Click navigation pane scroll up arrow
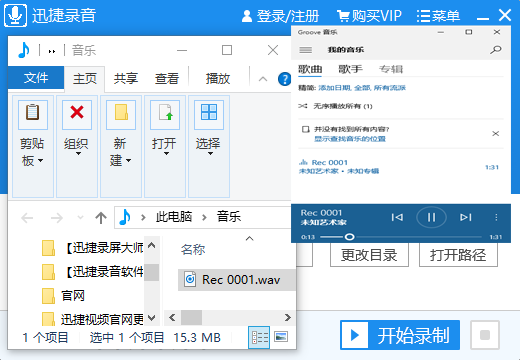Screen dimensions: 520x360 pos(152,246)
